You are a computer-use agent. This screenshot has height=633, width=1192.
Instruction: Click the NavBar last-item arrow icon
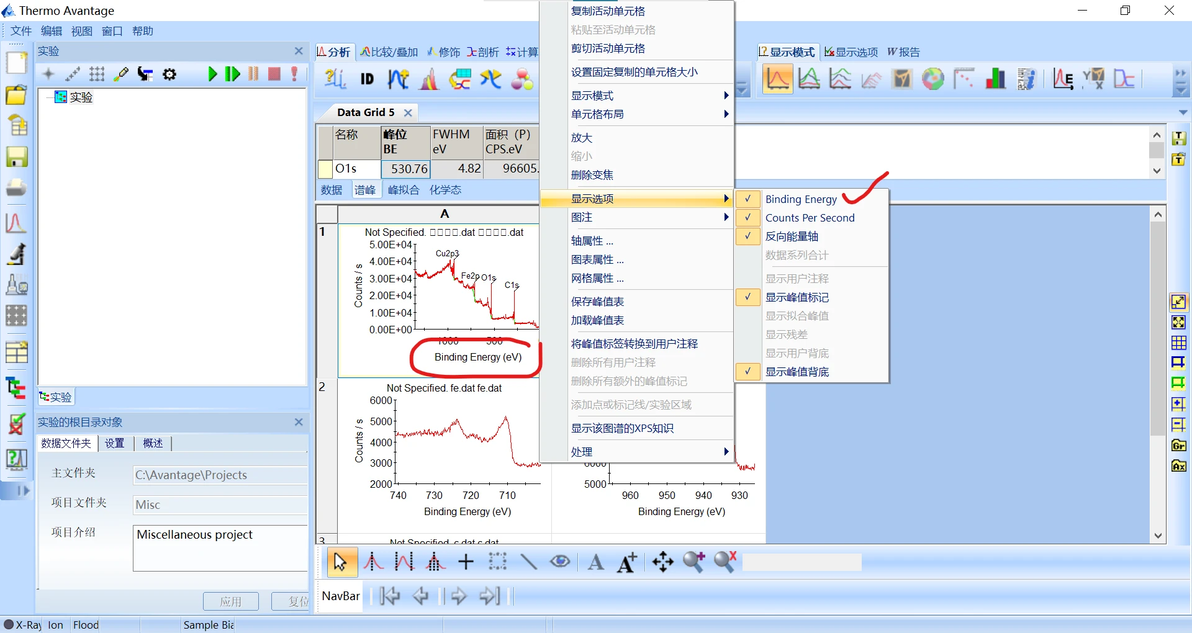[x=490, y=597]
